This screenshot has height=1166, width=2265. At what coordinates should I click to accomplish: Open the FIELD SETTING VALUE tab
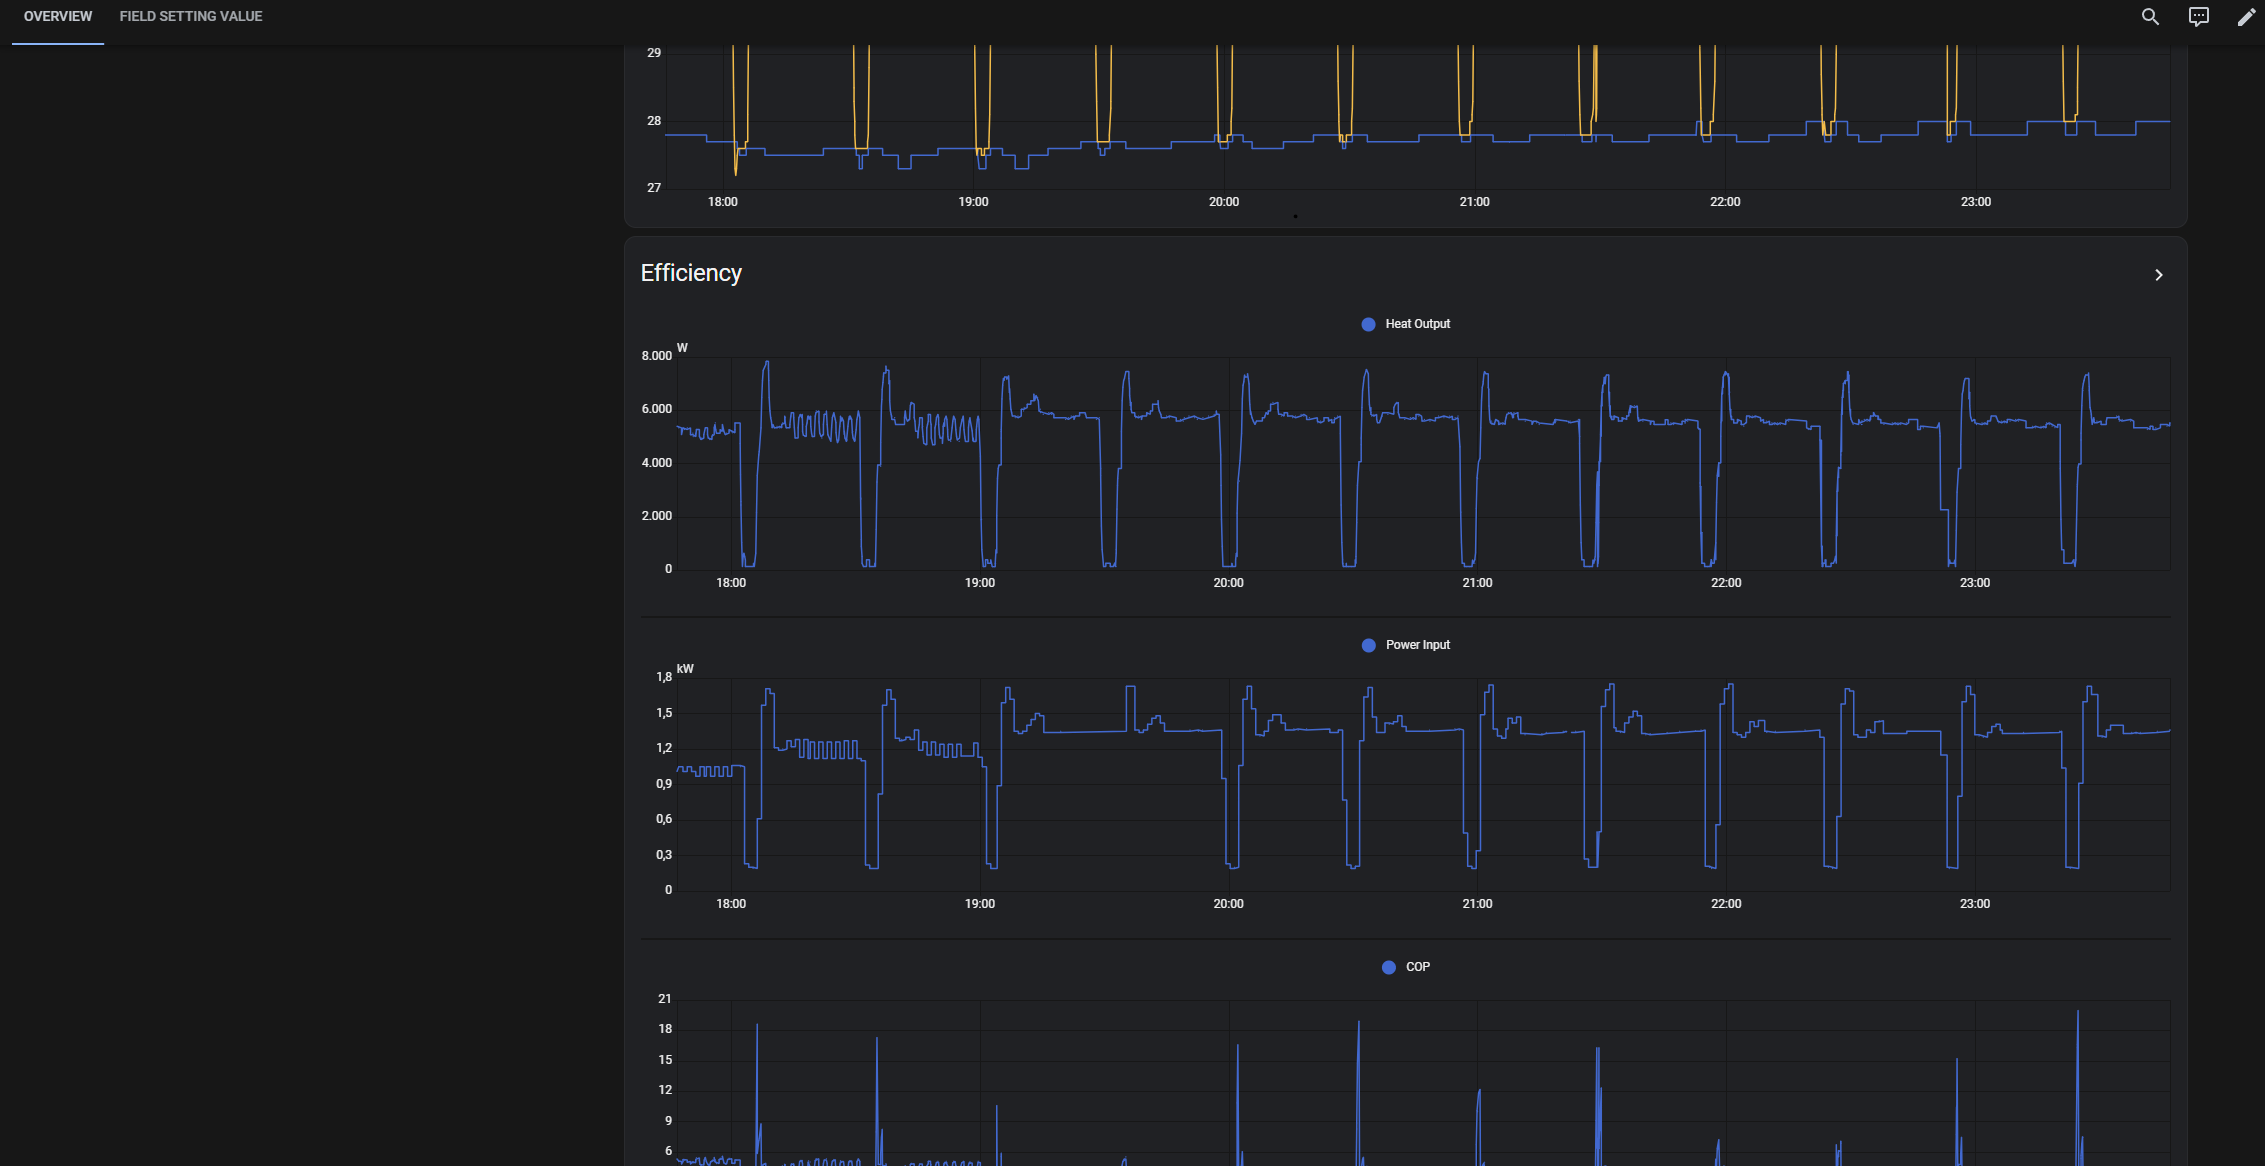pos(190,17)
